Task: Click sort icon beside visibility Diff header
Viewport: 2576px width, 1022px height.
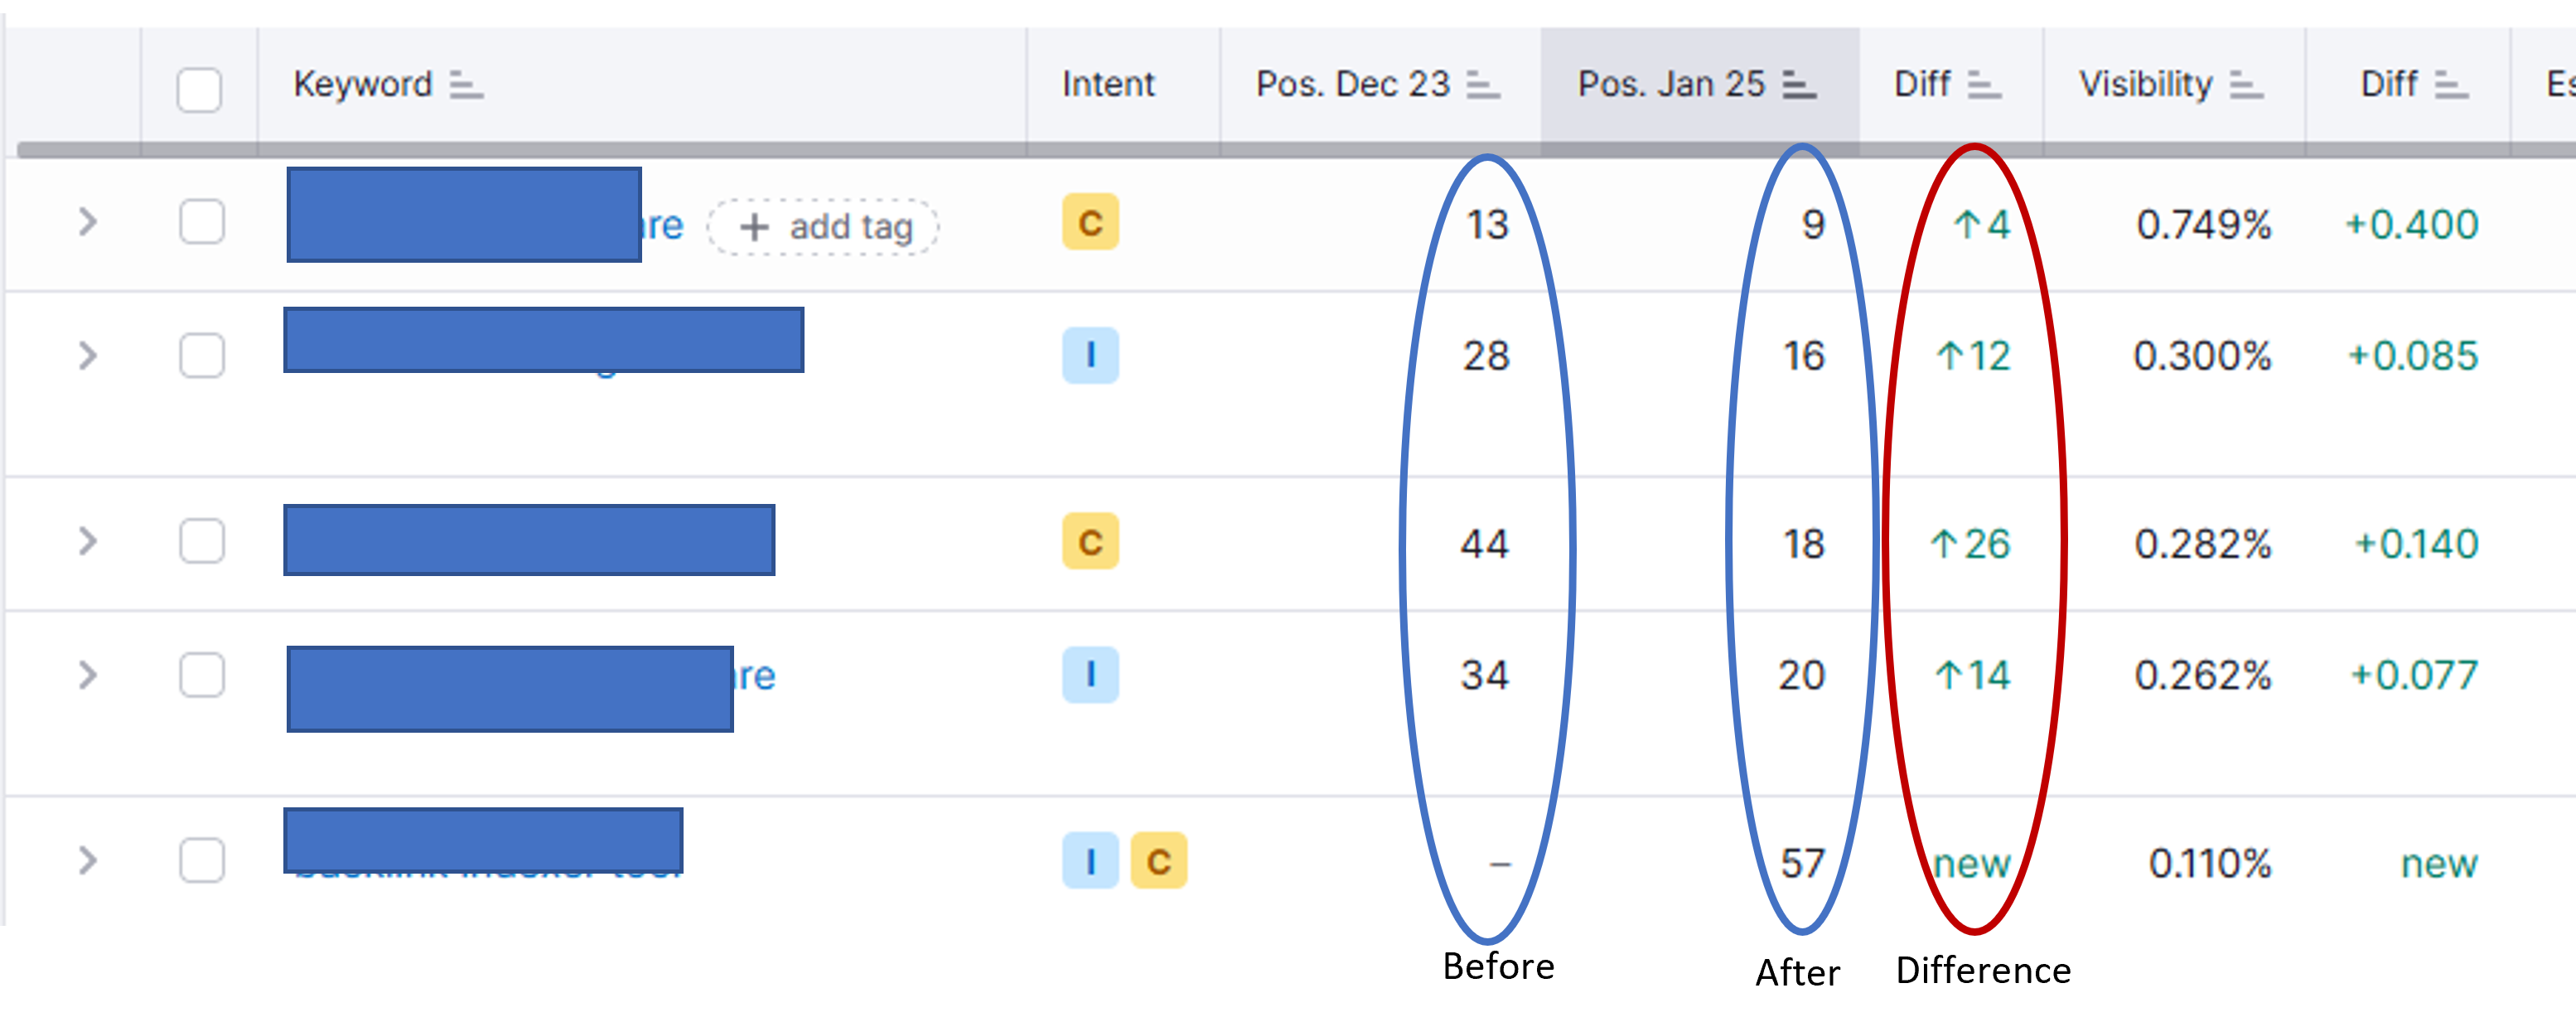Action: 2451,85
